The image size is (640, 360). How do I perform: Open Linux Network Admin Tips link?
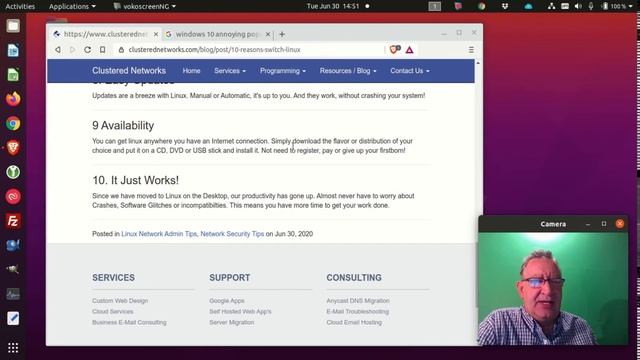159,234
